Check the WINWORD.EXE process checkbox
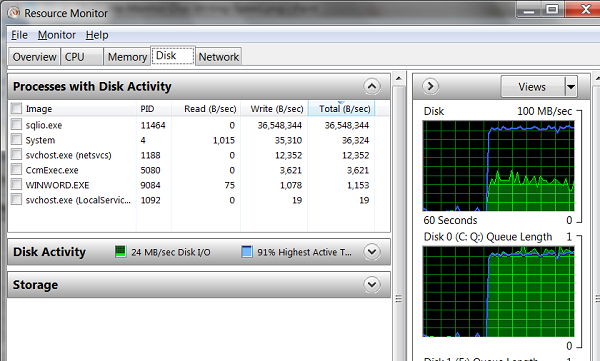 click(16, 185)
